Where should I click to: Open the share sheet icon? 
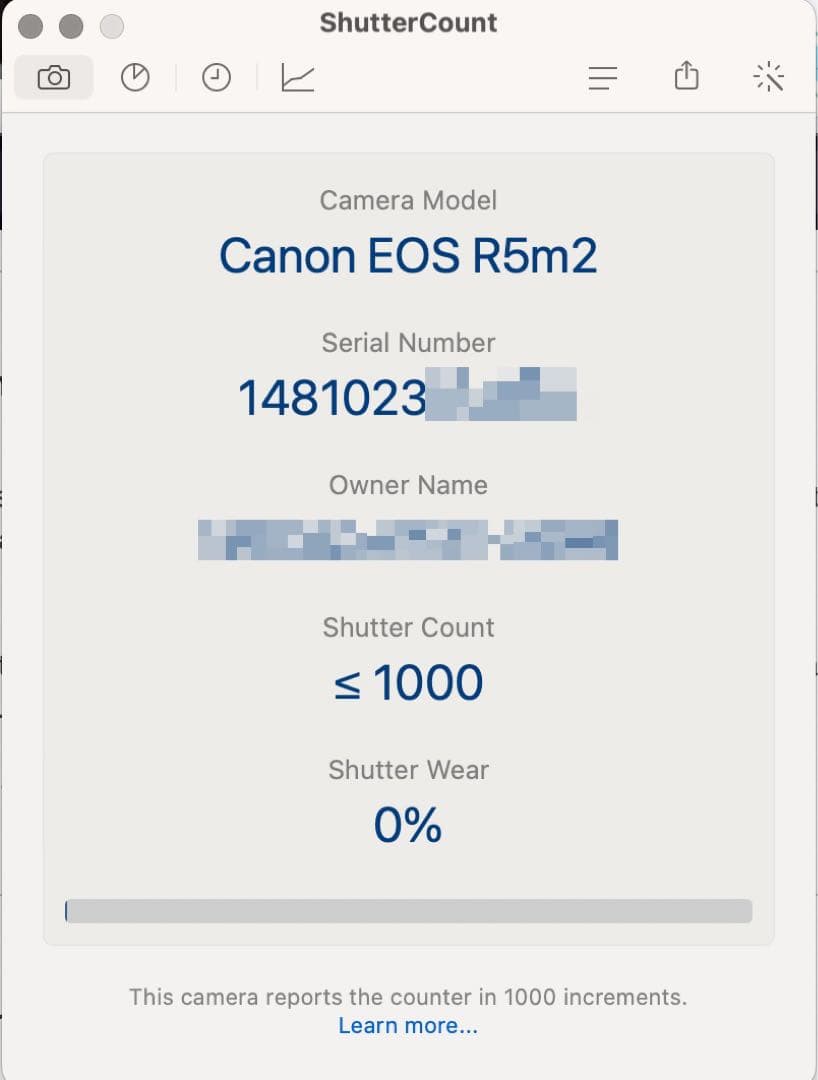(686, 76)
